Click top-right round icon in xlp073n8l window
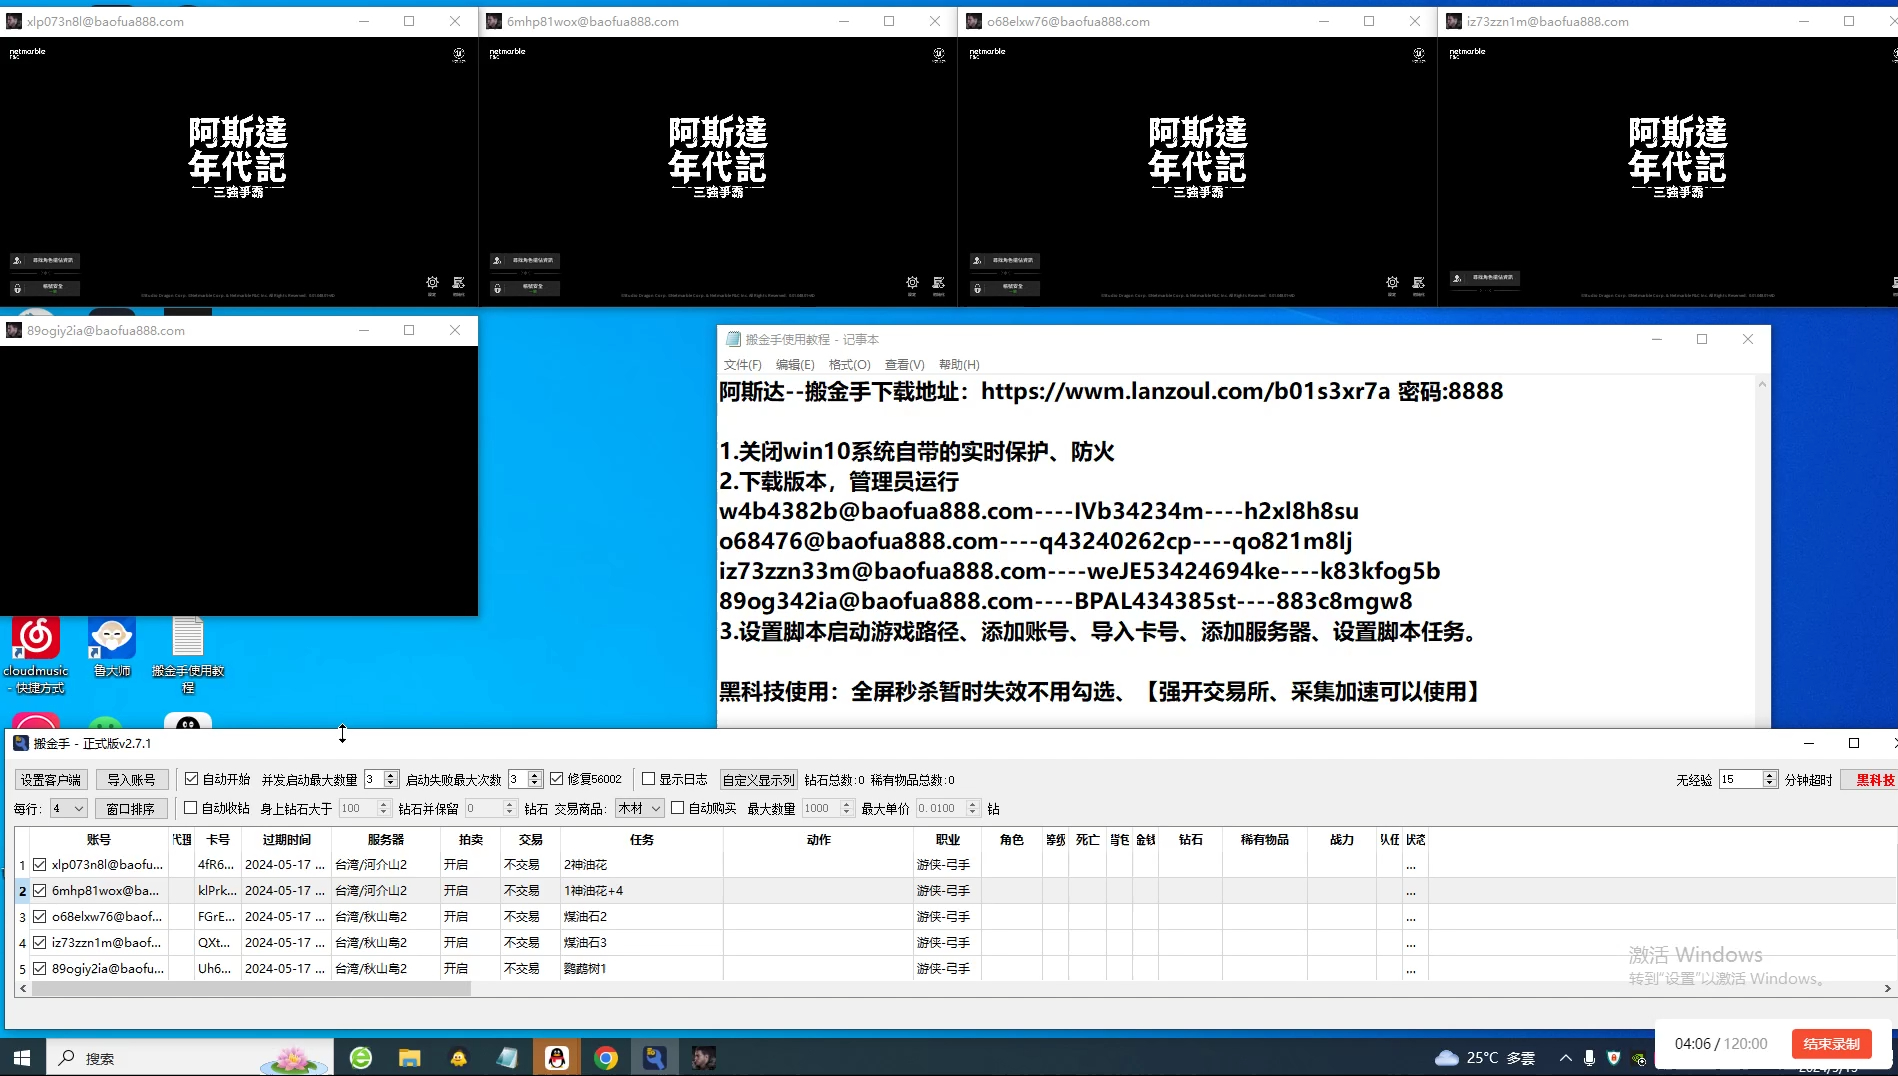Screen dimensions: 1898x1076 point(459,54)
